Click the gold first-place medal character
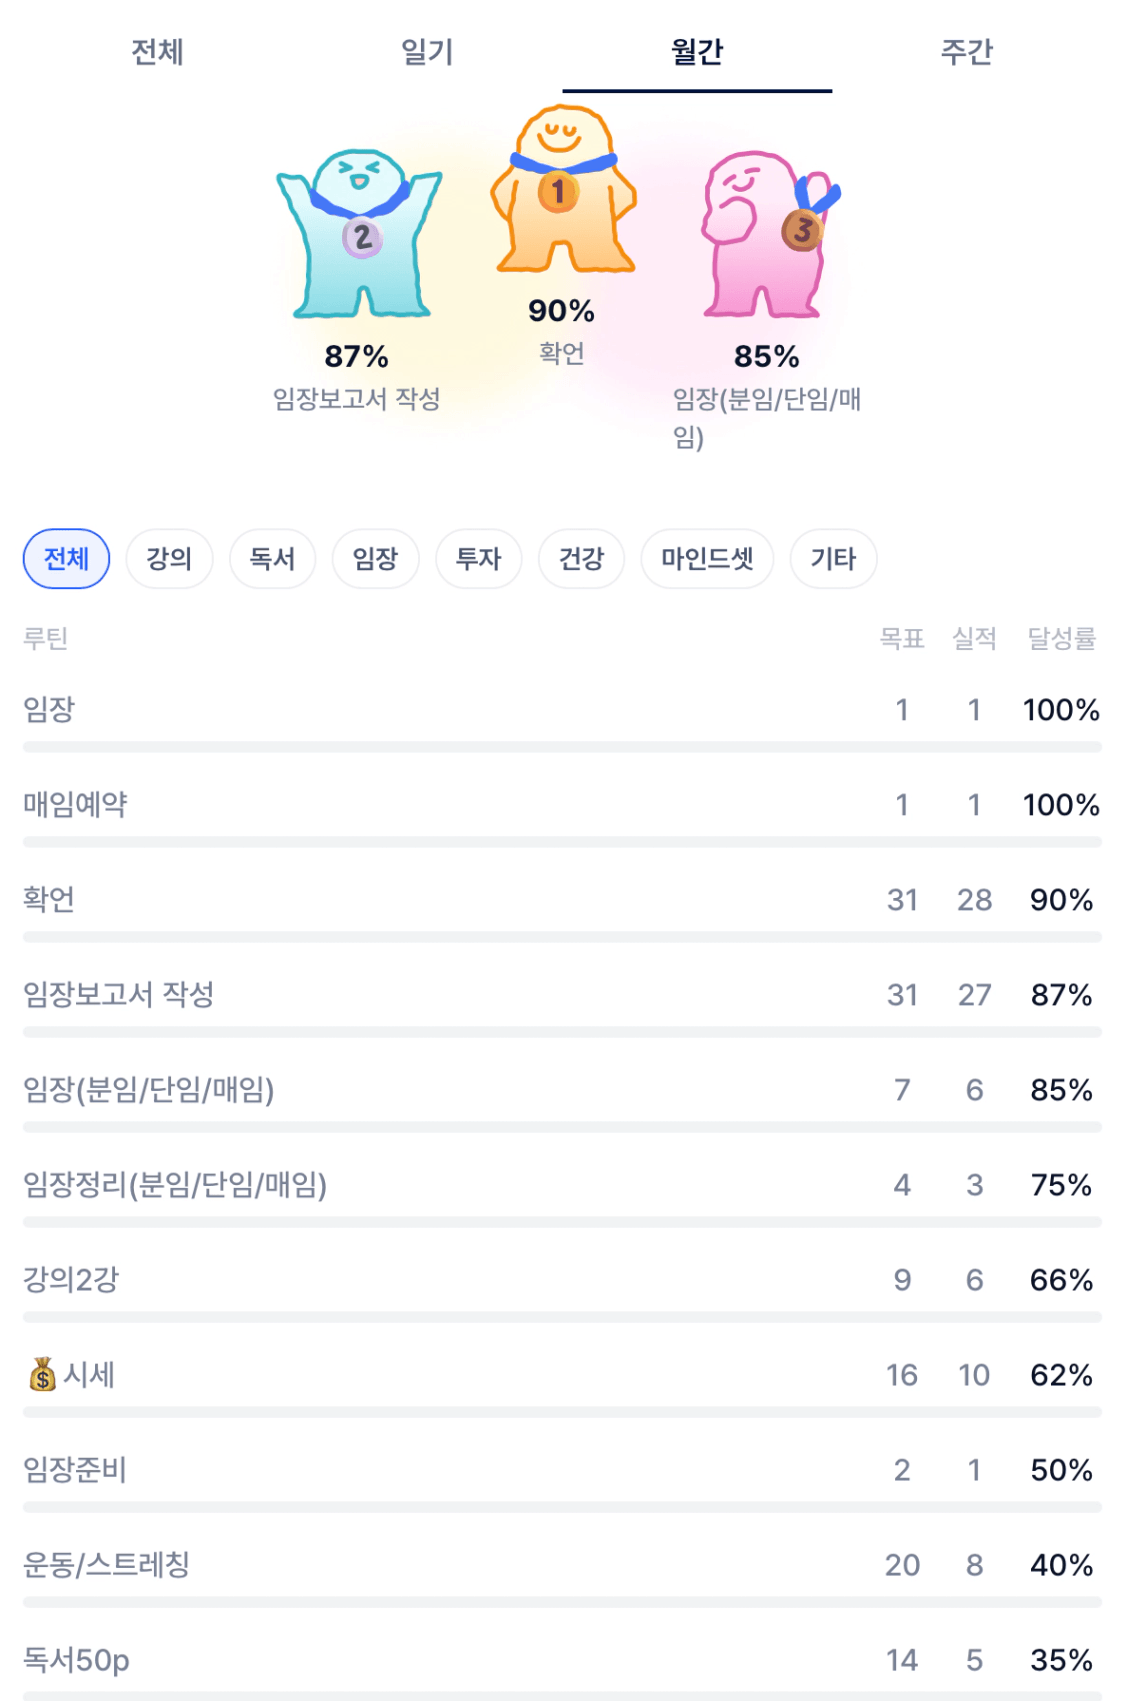Image resolution: width=1127 pixels, height=1701 pixels. point(562,191)
